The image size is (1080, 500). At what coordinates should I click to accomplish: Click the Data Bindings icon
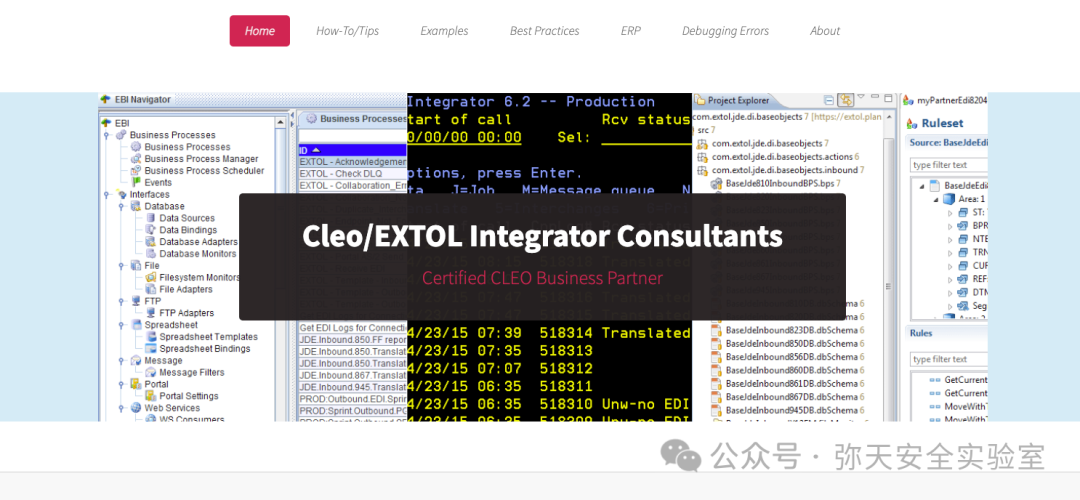[x=151, y=230]
